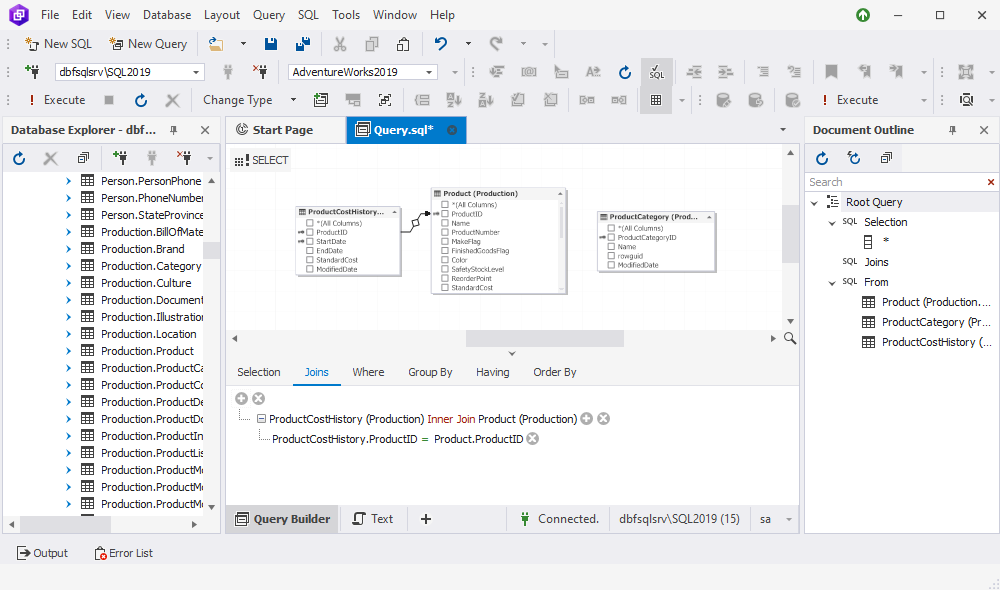Switch to the Where tab
The image size is (1000, 590).
pyautogui.click(x=368, y=372)
